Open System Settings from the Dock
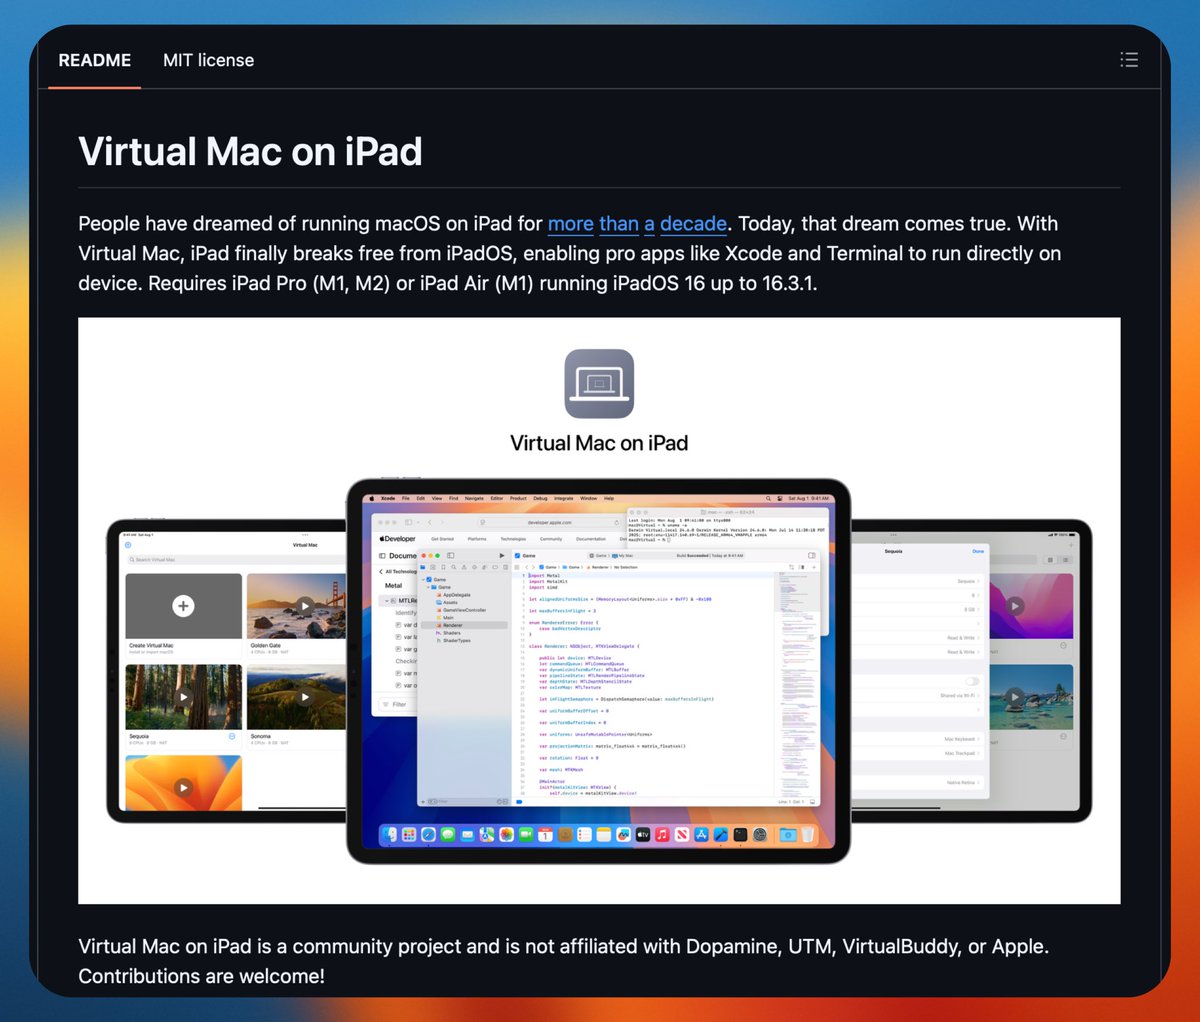Image resolution: width=1200 pixels, height=1022 pixels. pyautogui.click(x=759, y=834)
